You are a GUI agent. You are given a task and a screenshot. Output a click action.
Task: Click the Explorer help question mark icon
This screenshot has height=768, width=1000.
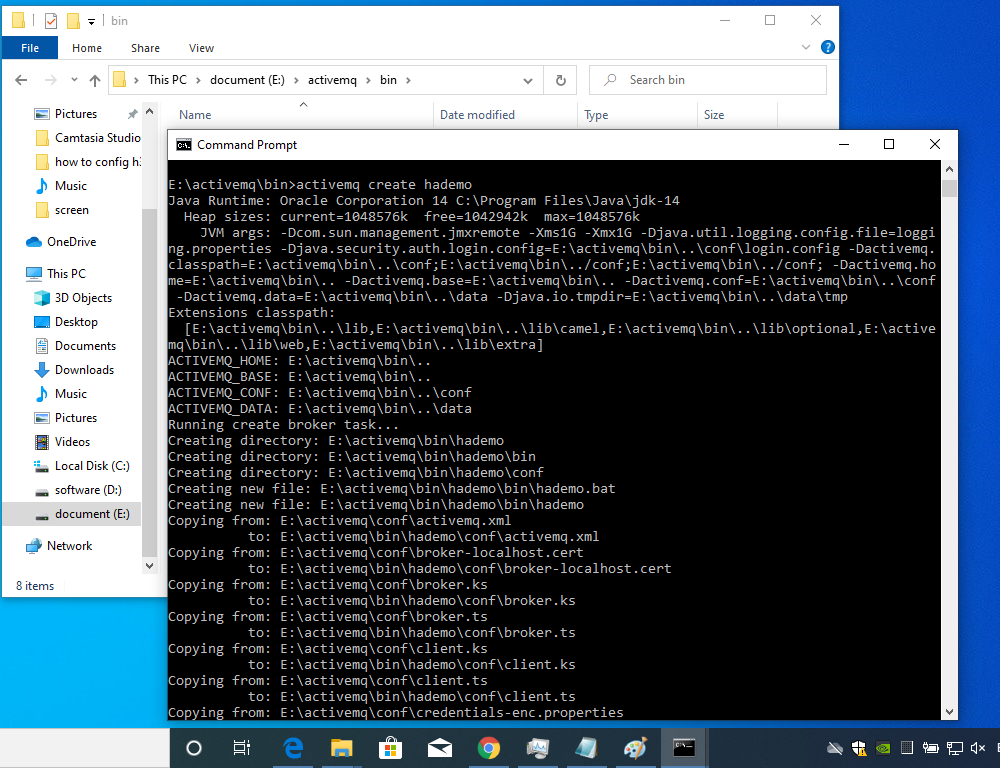[827, 47]
